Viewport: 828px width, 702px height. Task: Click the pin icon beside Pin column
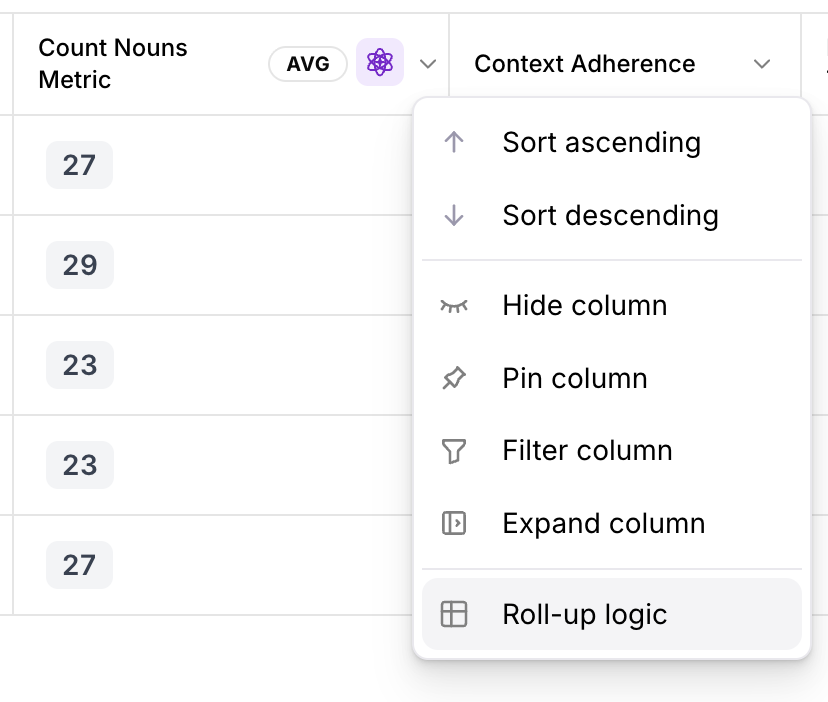click(454, 378)
